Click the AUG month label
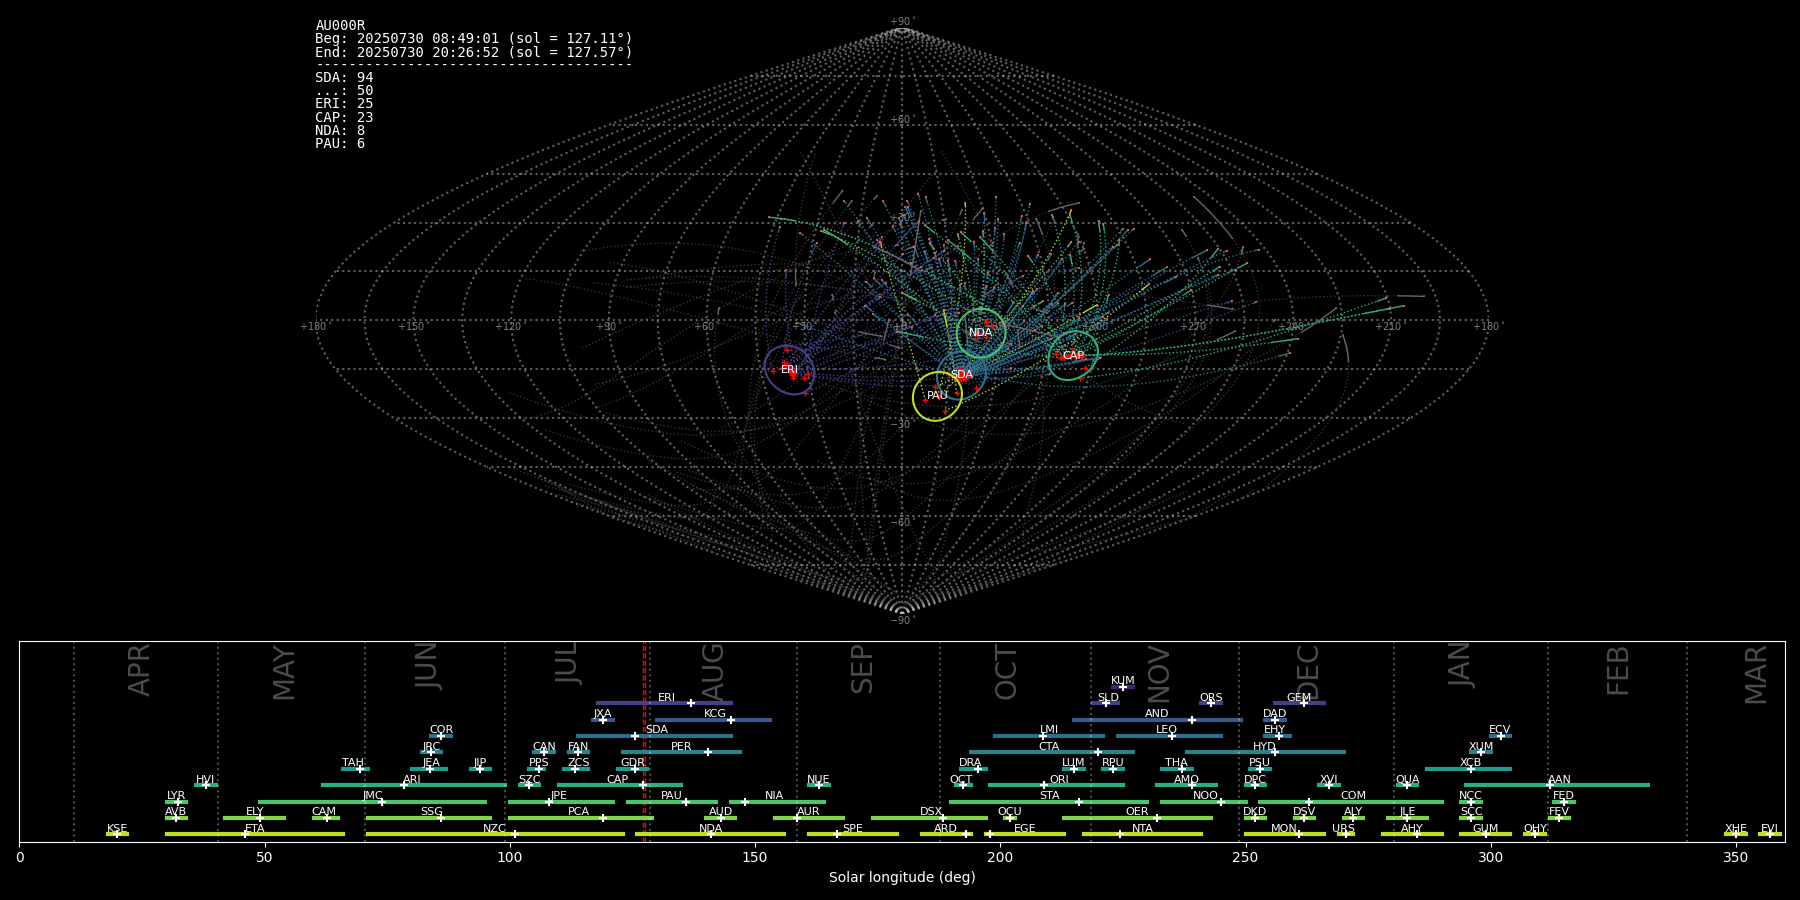Image resolution: width=1800 pixels, height=900 pixels. (x=713, y=672)
